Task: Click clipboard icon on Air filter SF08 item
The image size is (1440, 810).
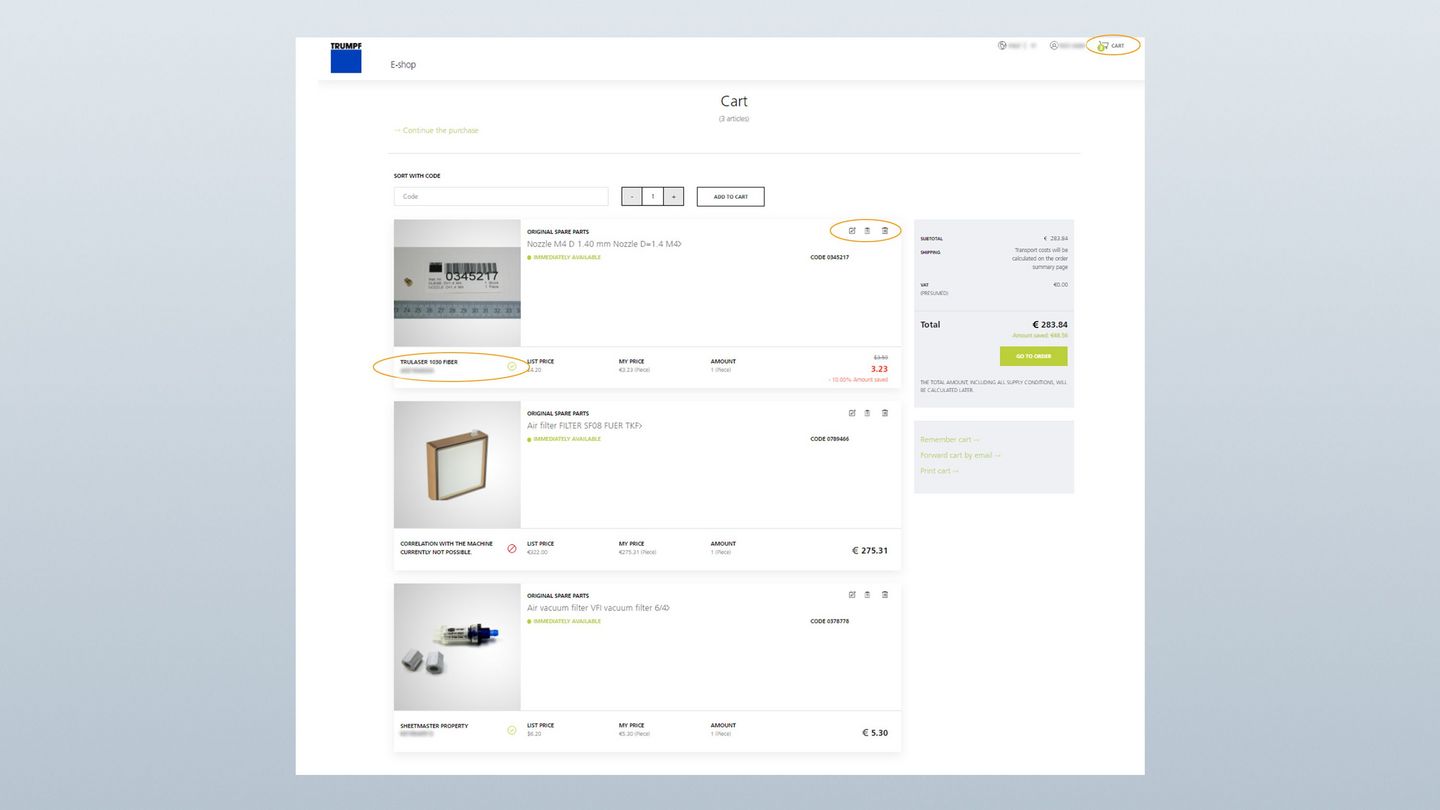Action: [867, 413]
